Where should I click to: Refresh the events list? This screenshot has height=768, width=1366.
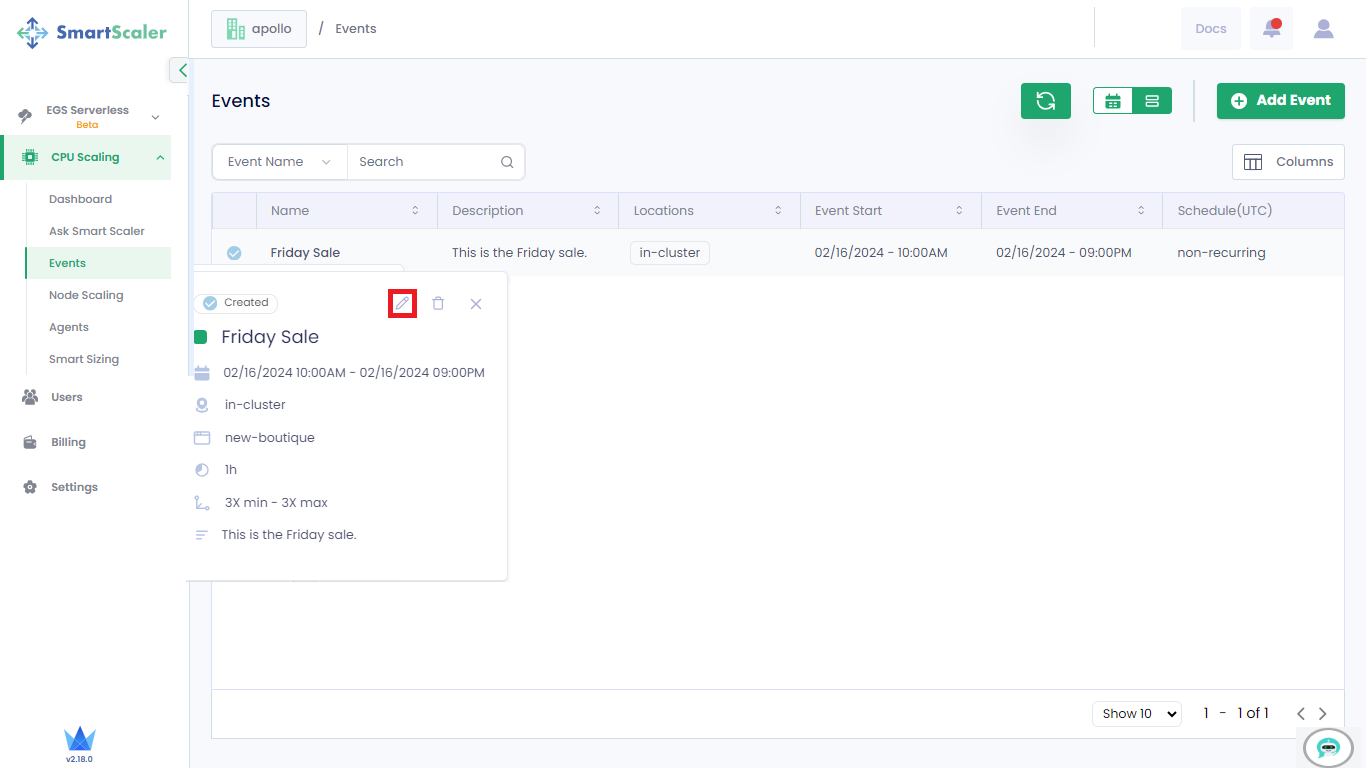[1045, 101]
